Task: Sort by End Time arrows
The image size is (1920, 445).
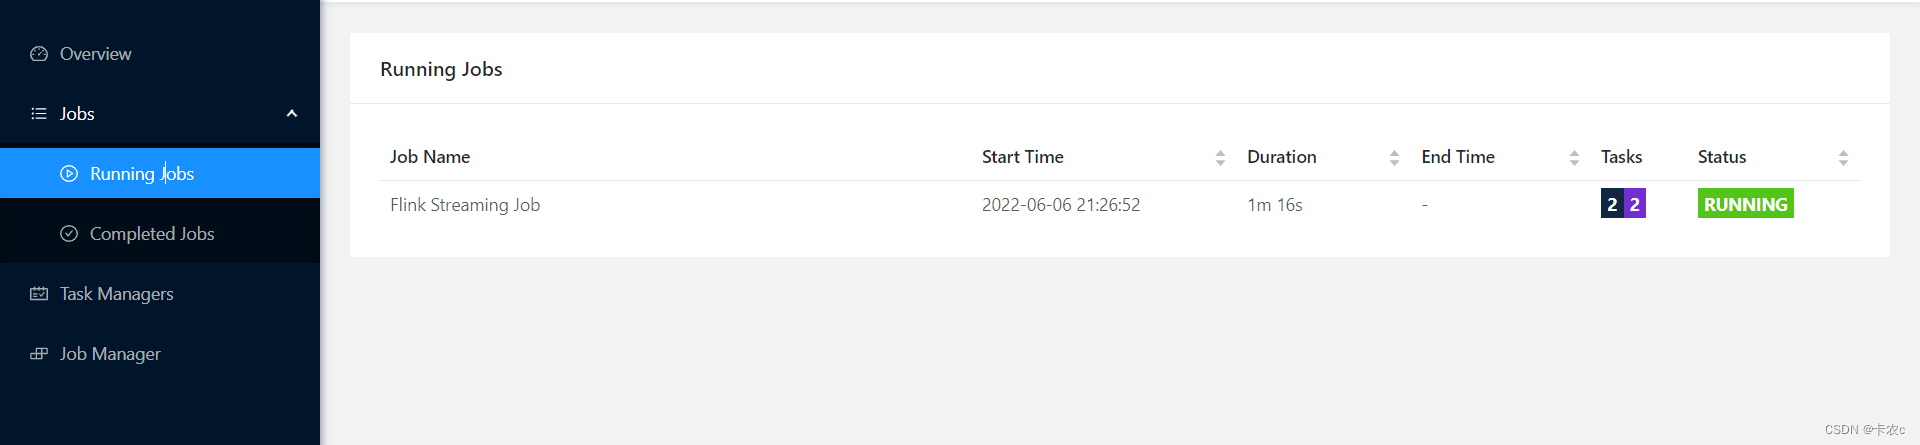Action: point(1574,158)
